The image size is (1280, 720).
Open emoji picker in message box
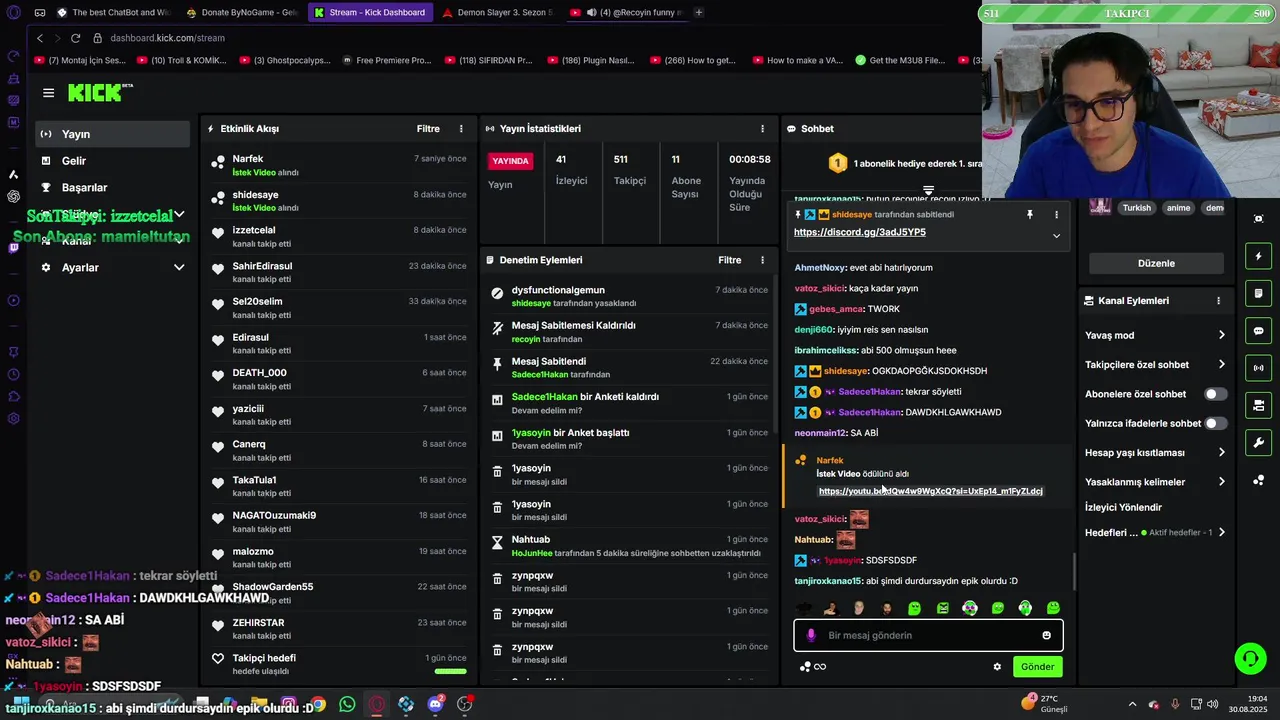pyautogui.click(x=1046, y=635)
